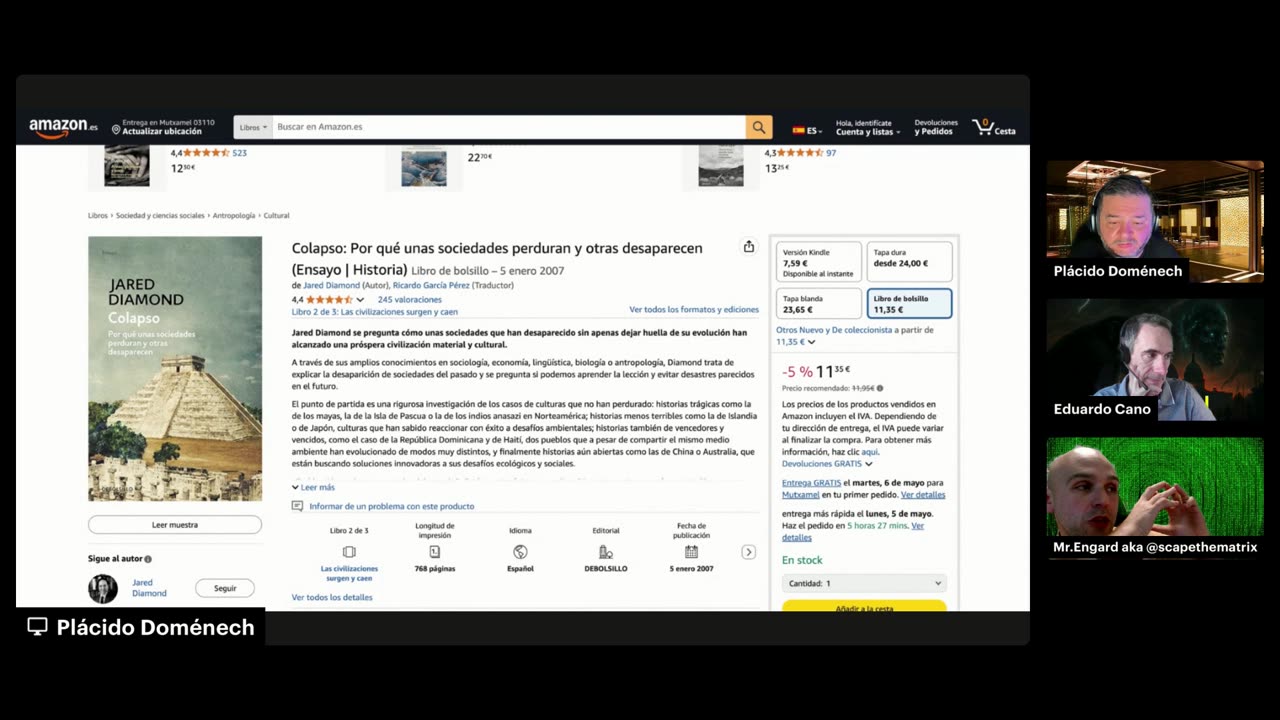Click 768 páginas text
Image resolution: width=1280 pixels, height=720 pixels.
435,568
